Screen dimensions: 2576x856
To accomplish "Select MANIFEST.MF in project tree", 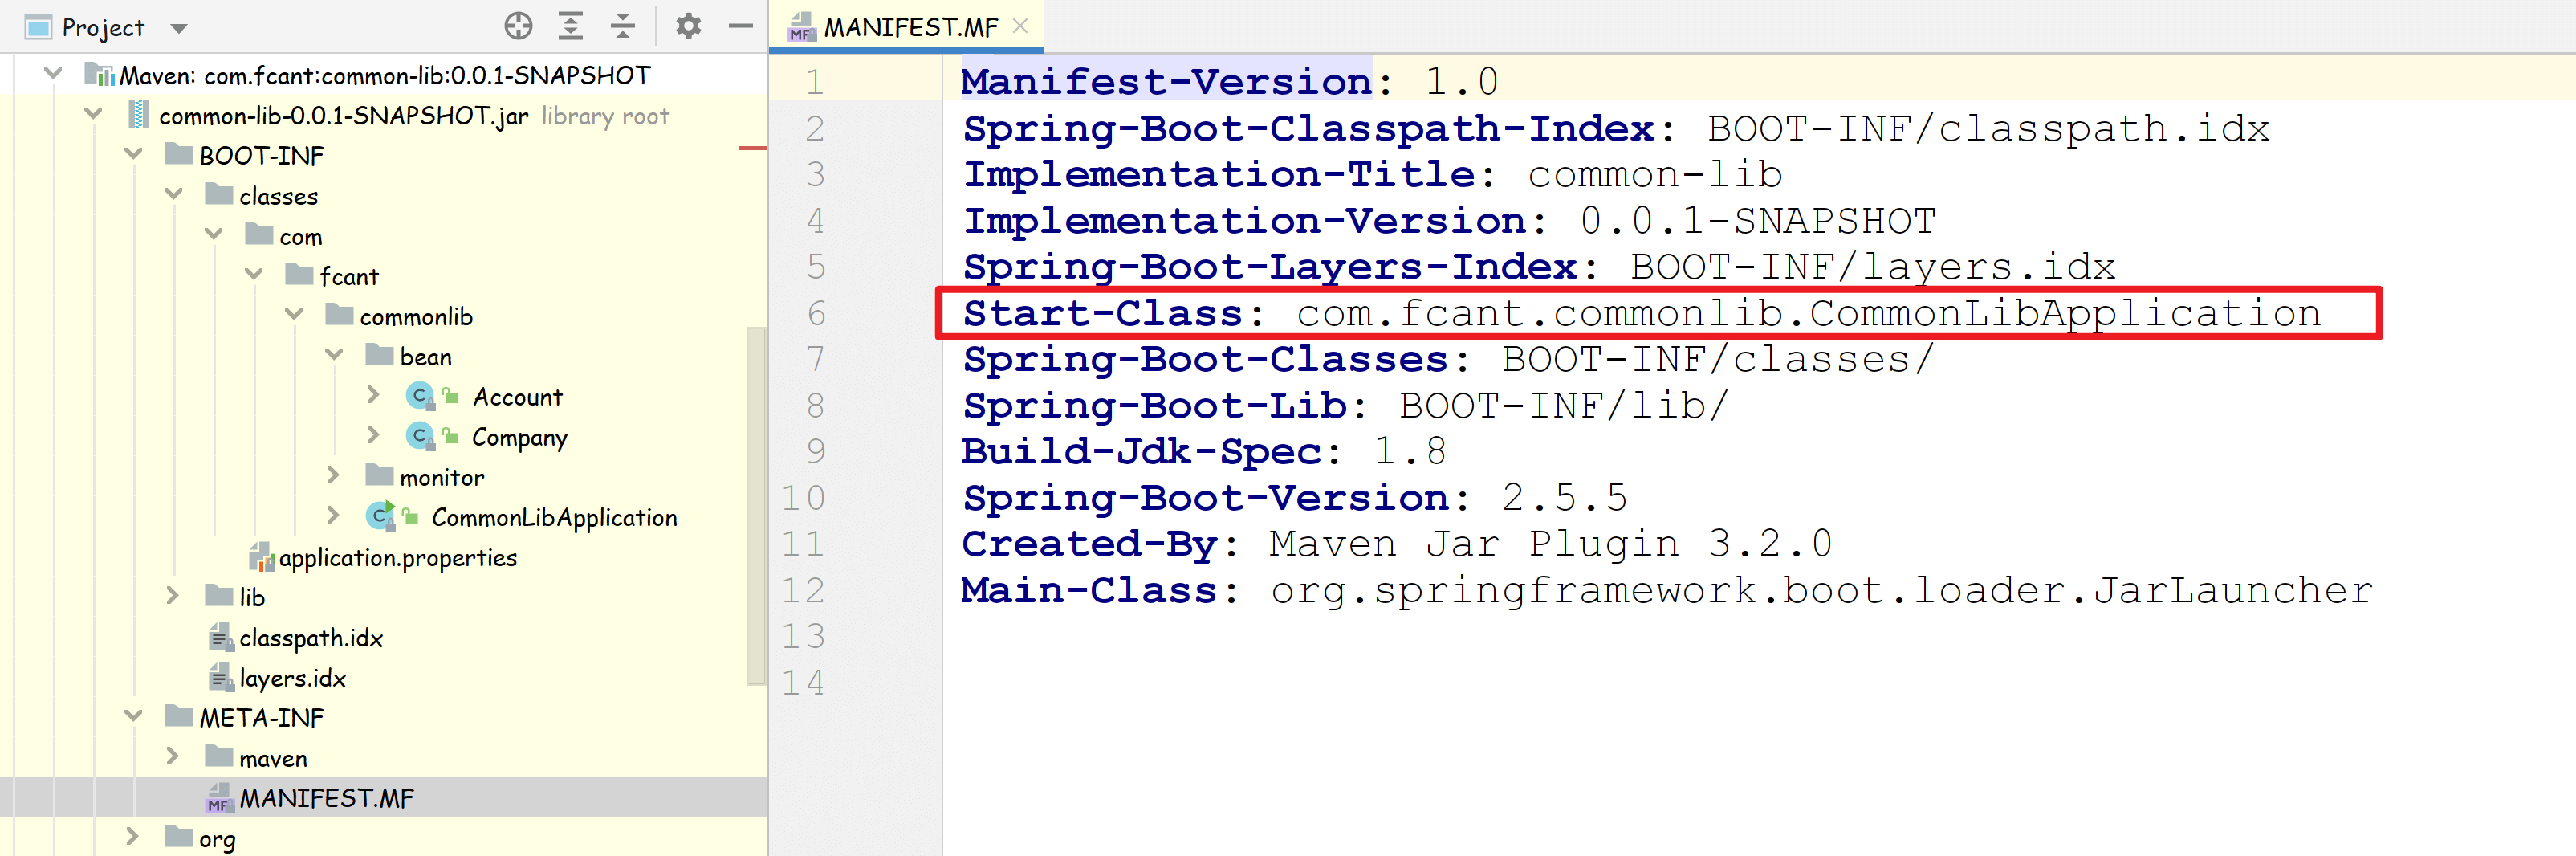I will 326,798.
